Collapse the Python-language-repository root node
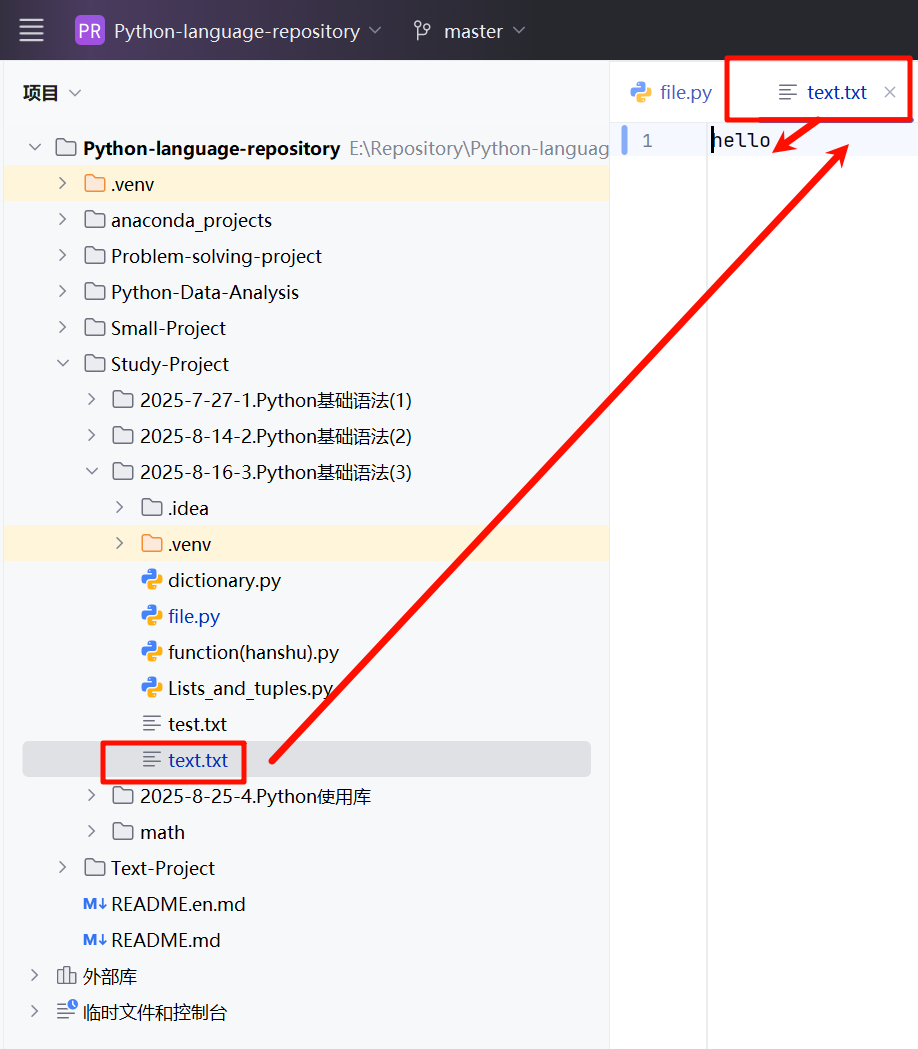This screenshot has width=918, height=1049. pyautogui.click(x=35, y=147)
